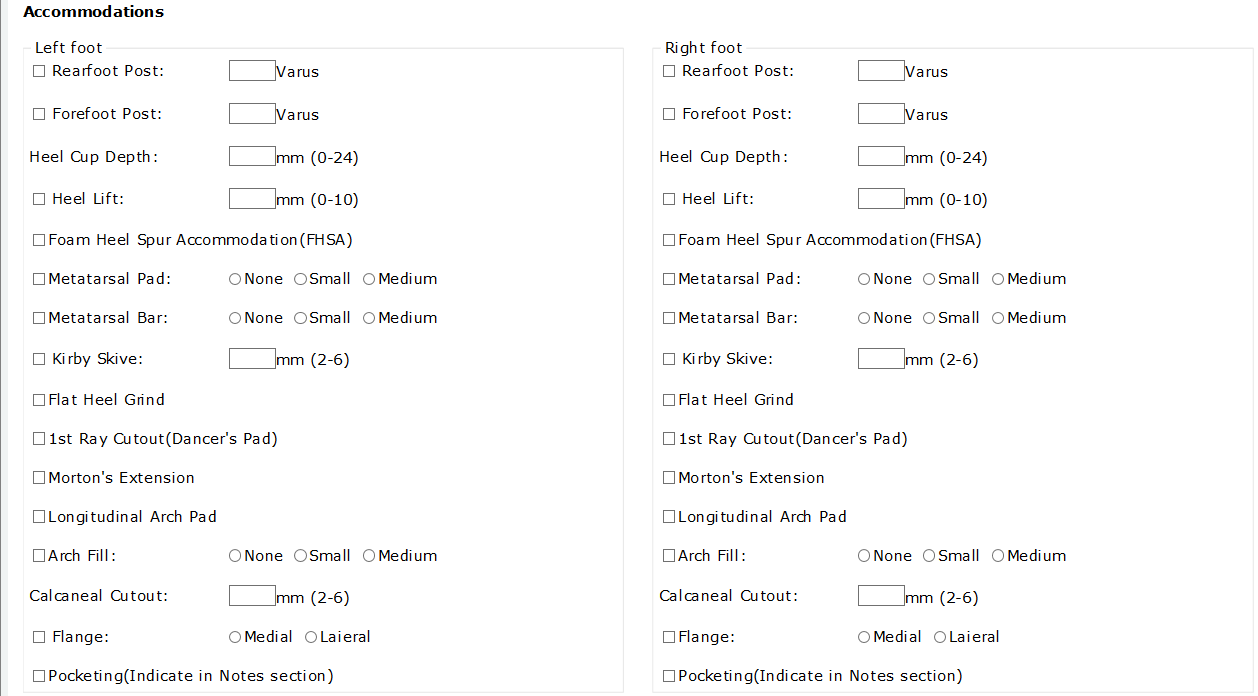Check Forefoot Post on right foot
The height and width of the screenshot is (696, 1258).
(669, 114)
